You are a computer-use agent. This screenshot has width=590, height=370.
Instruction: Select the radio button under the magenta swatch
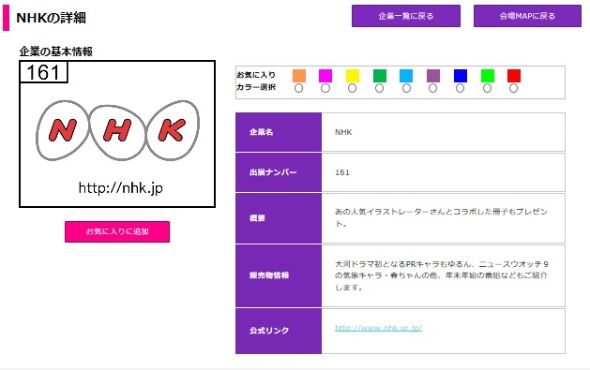(x=325, y=88)
